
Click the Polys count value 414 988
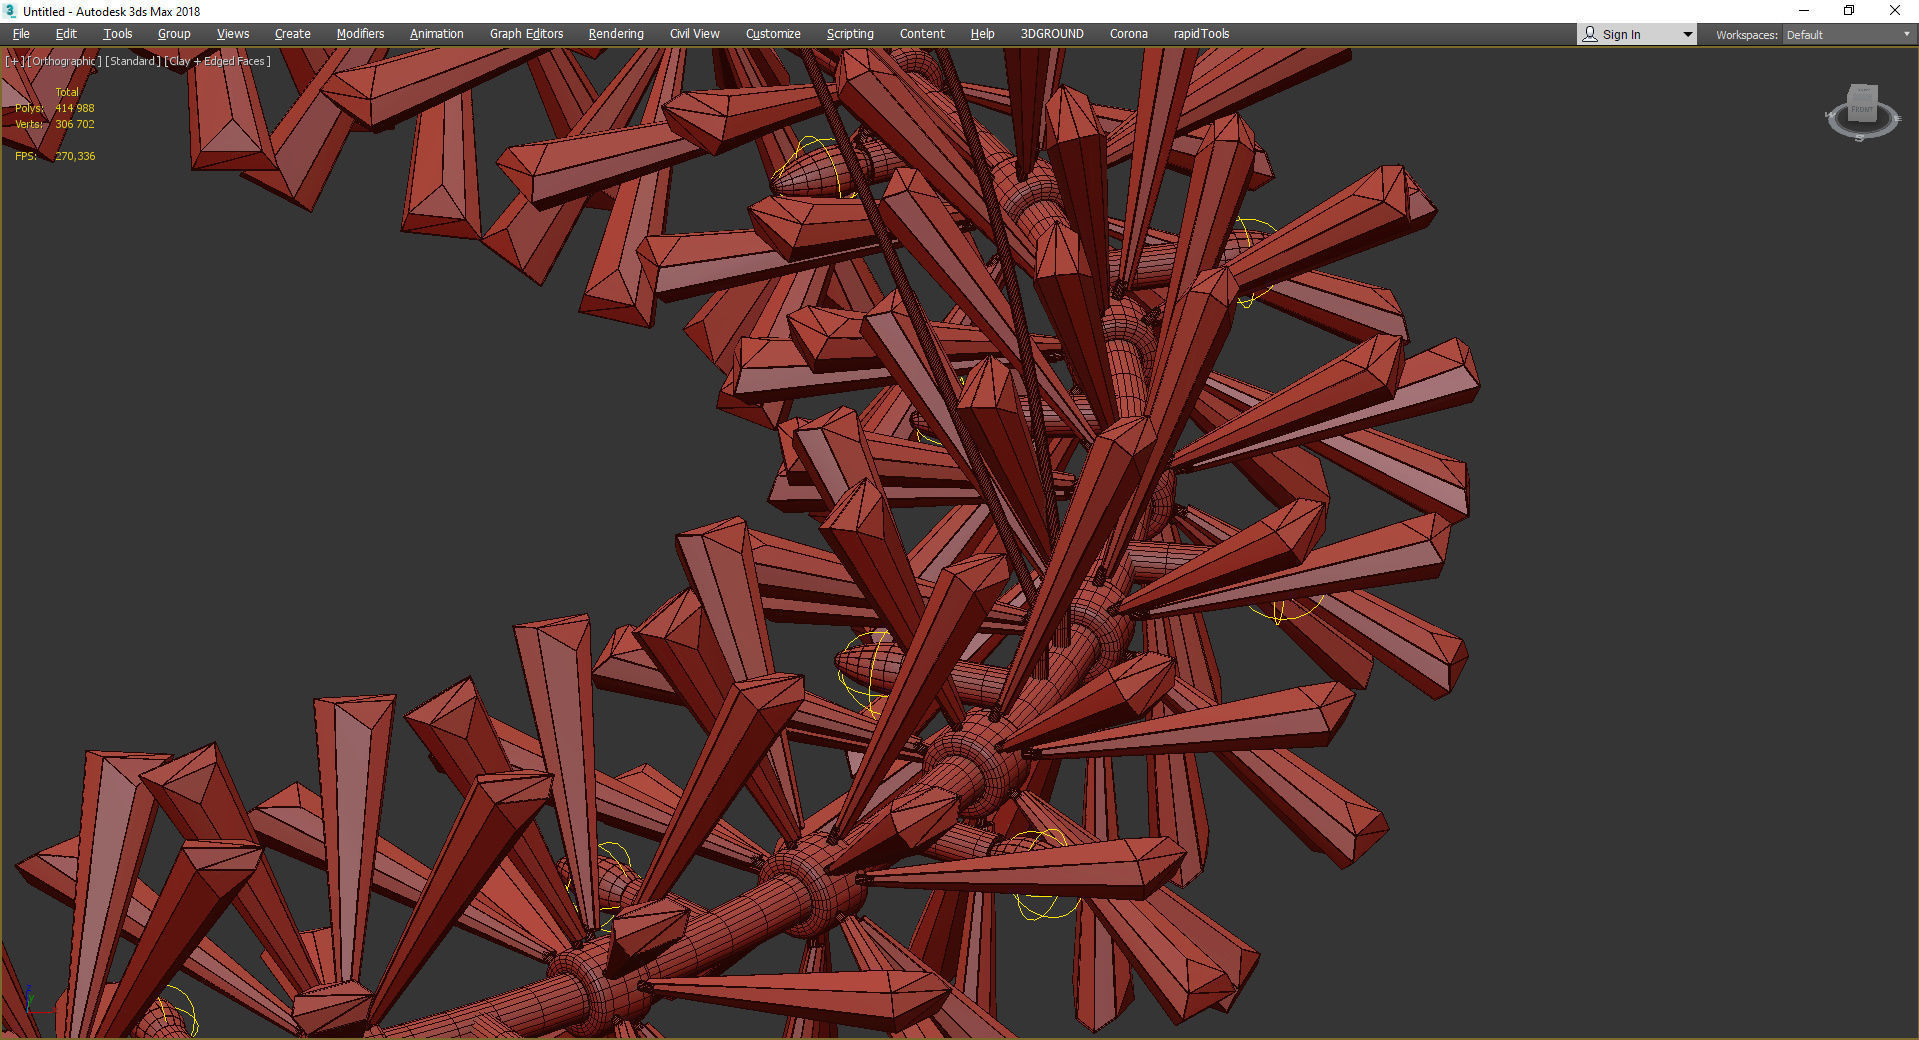(75, 108)
